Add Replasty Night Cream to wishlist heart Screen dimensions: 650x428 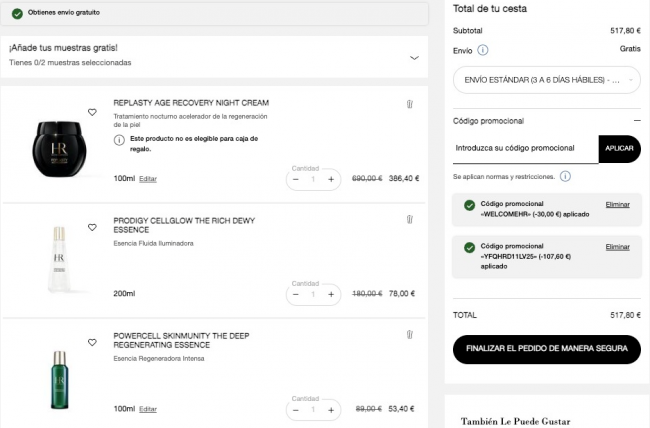pyautogui.click(x=92, y=112)
